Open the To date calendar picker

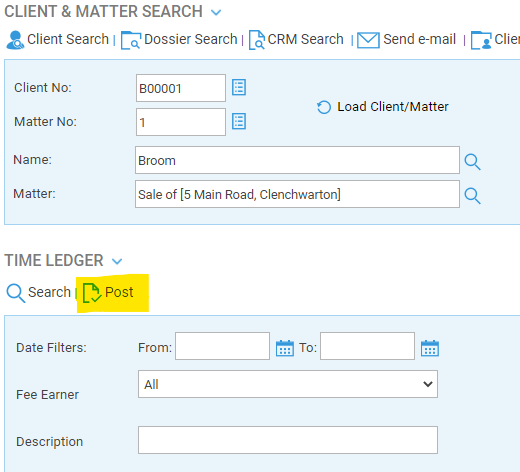(430, 348)
